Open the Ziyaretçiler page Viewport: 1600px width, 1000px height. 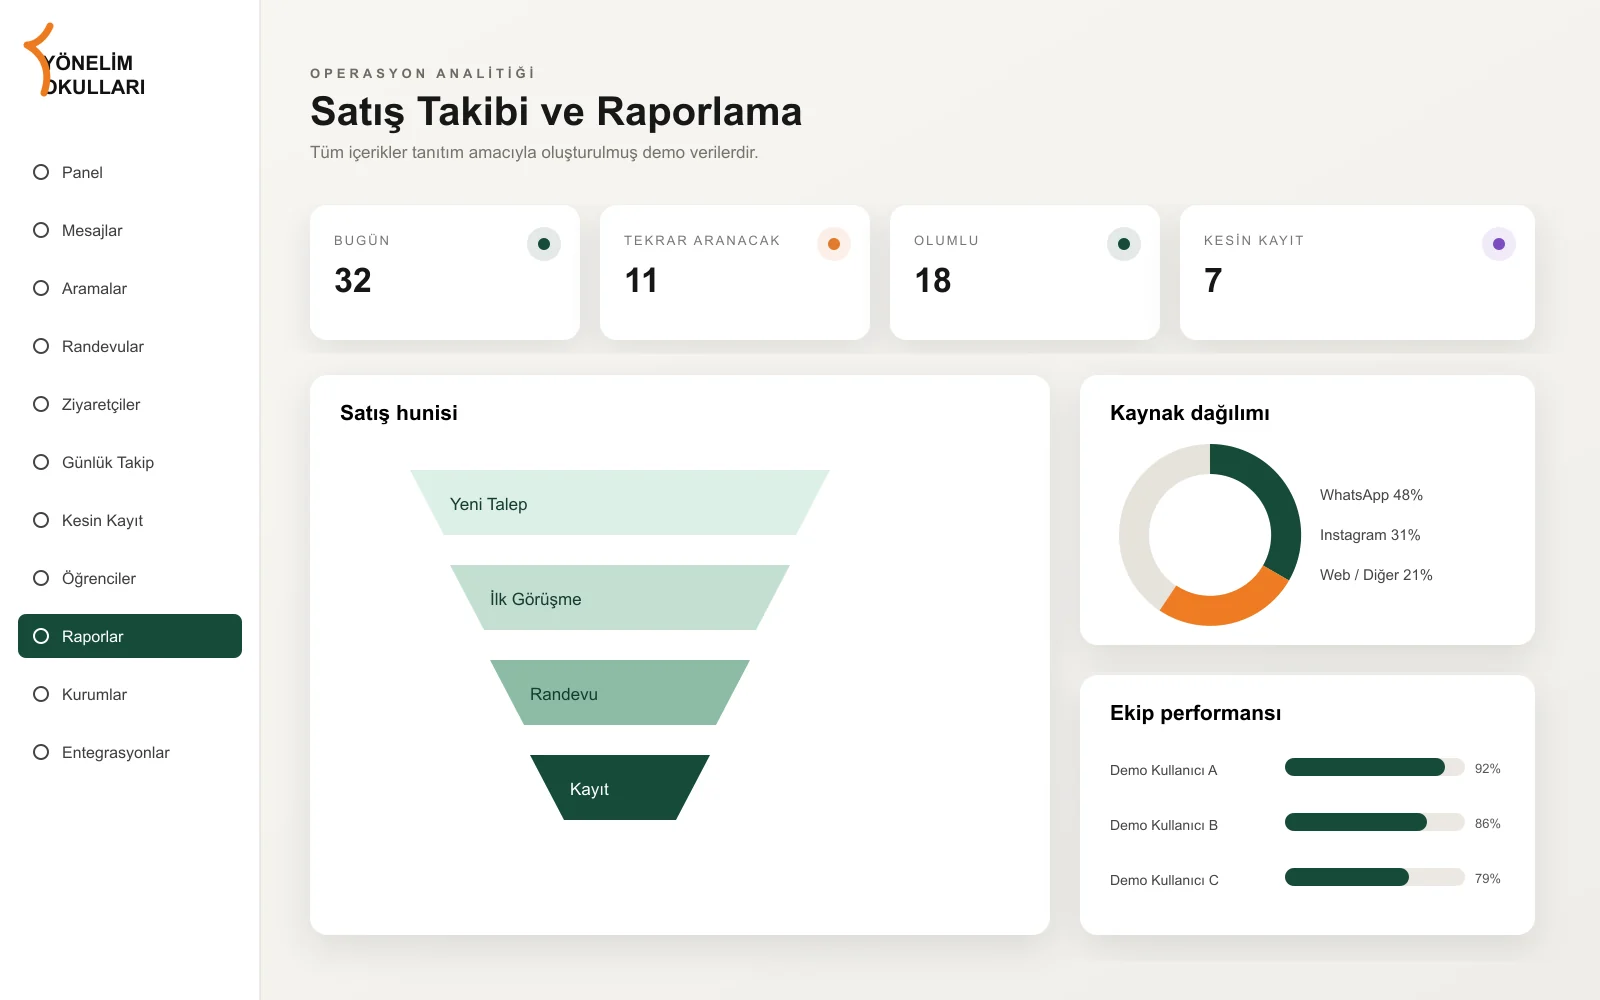pyautogui.click(x=130, y=404)
